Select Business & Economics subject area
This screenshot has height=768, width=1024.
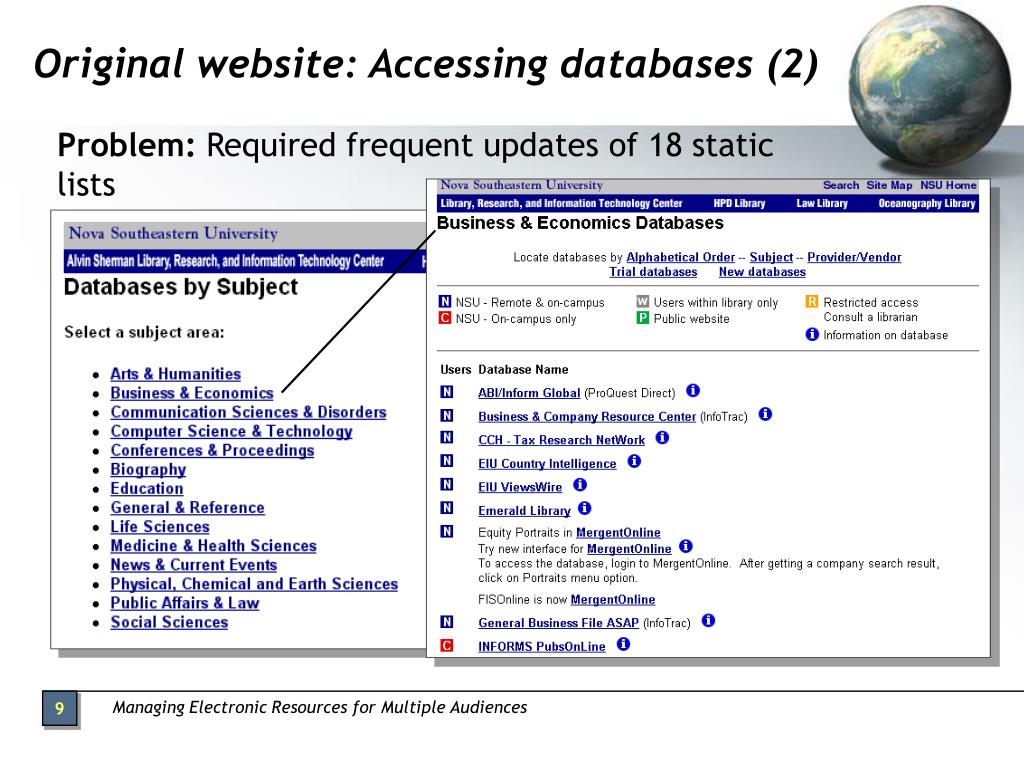pos(192,393)
